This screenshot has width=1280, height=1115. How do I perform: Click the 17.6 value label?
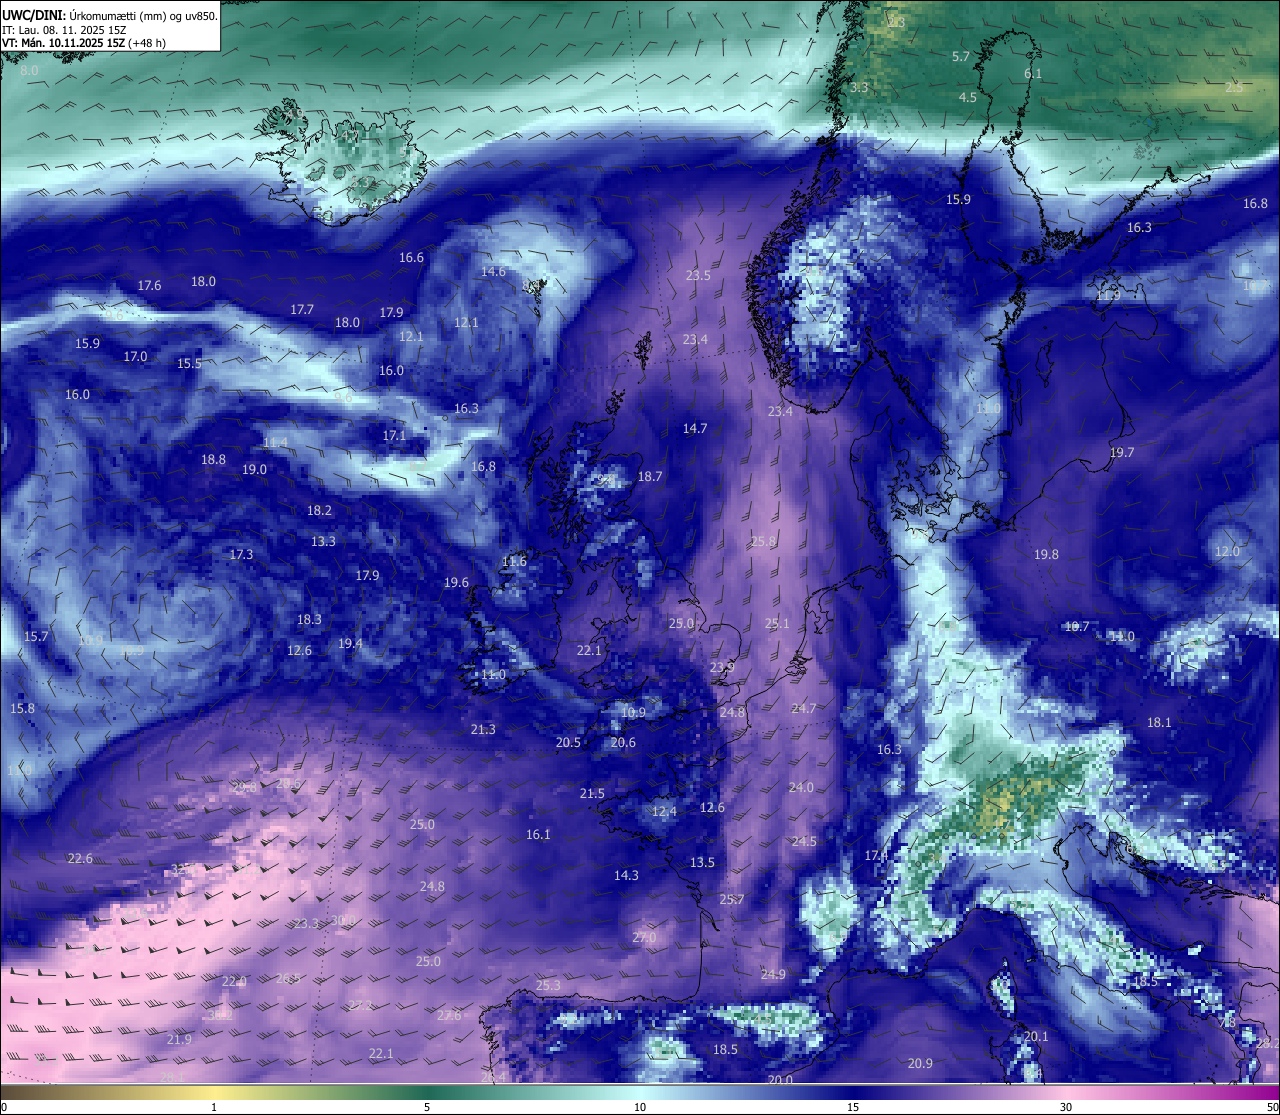pyautogui.click(x=149, y=285)
